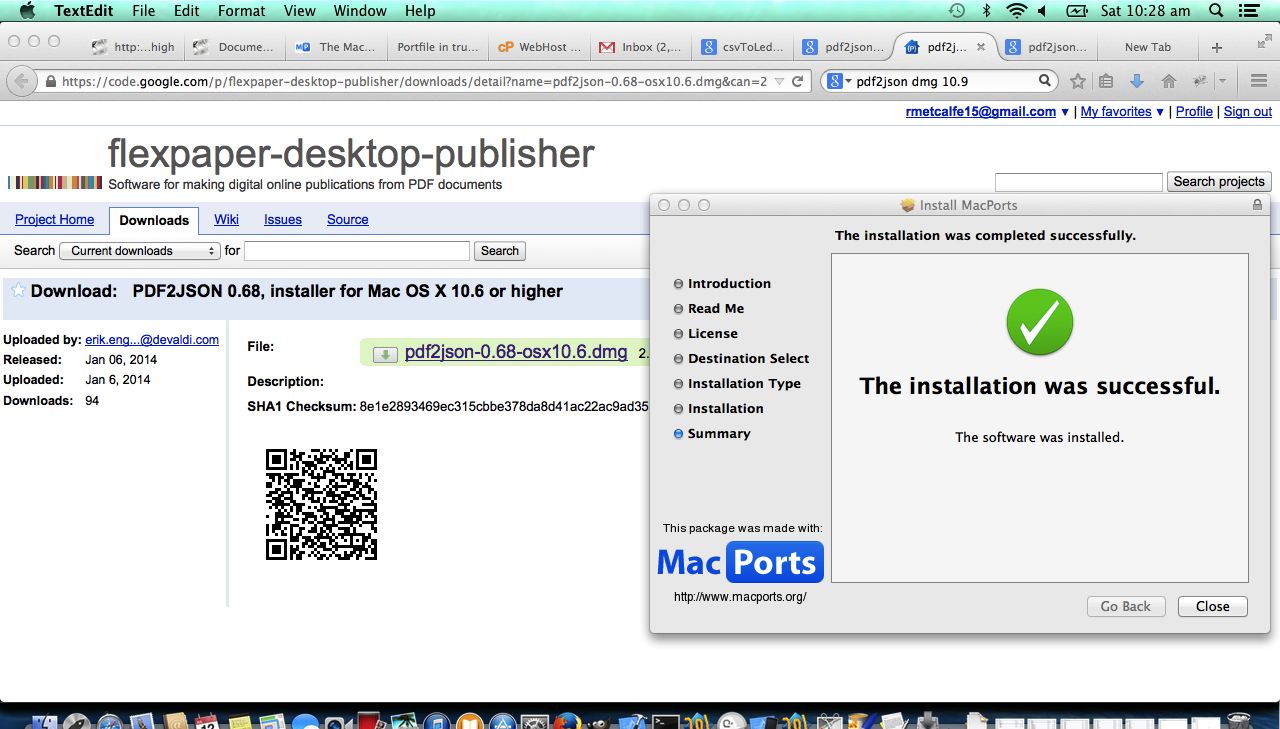Click the Sign out link

(1248, 112)
